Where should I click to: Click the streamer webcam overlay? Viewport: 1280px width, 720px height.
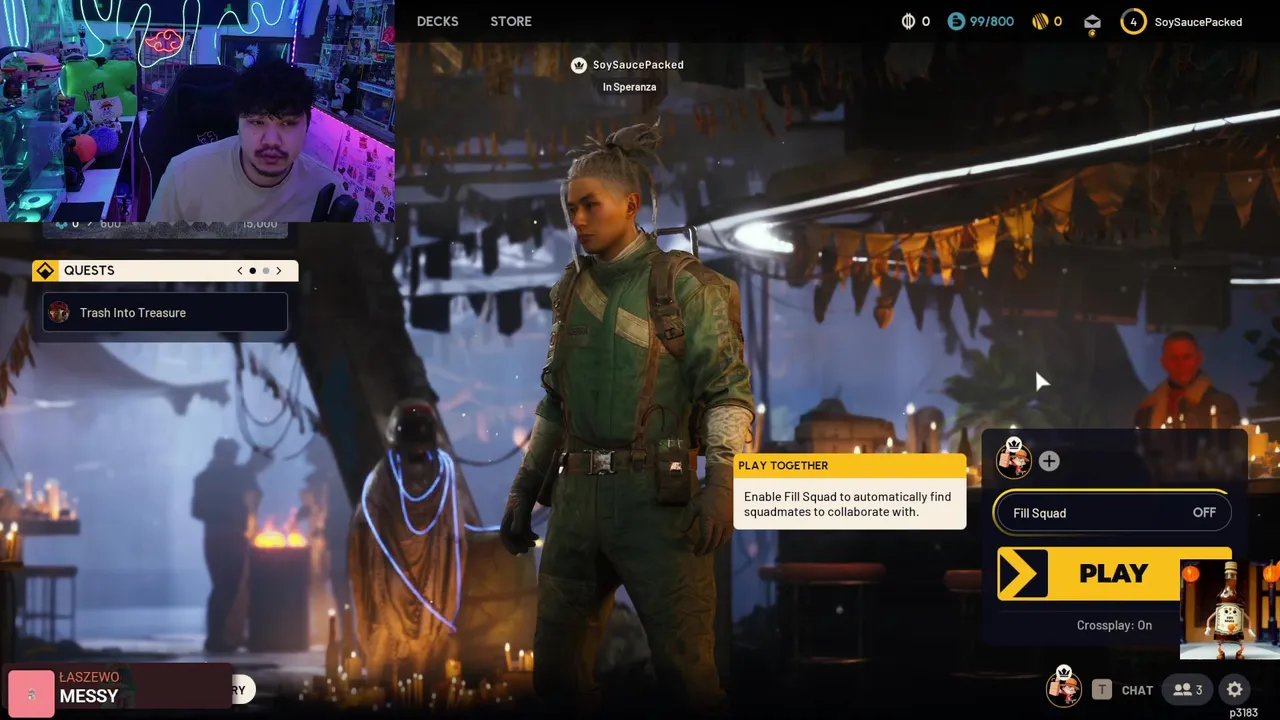(x=197, y=110)
